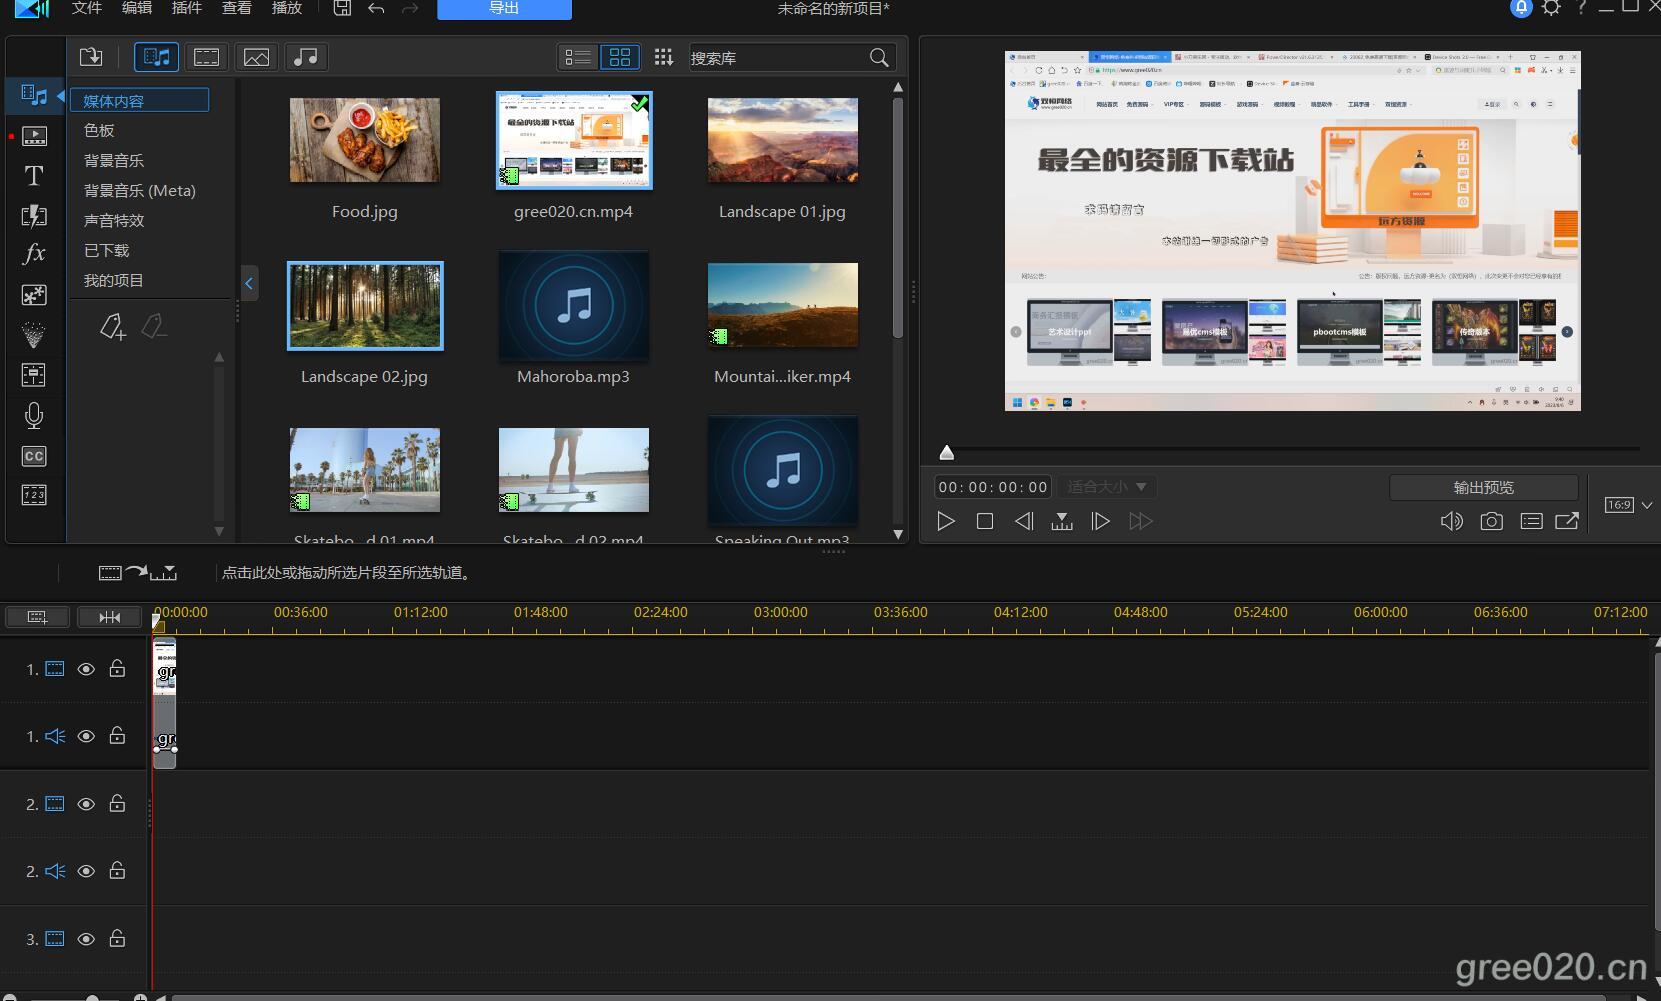Click the 输出预览 button
This screenshot has height=1001, width=1661.
coord(1483,487)
